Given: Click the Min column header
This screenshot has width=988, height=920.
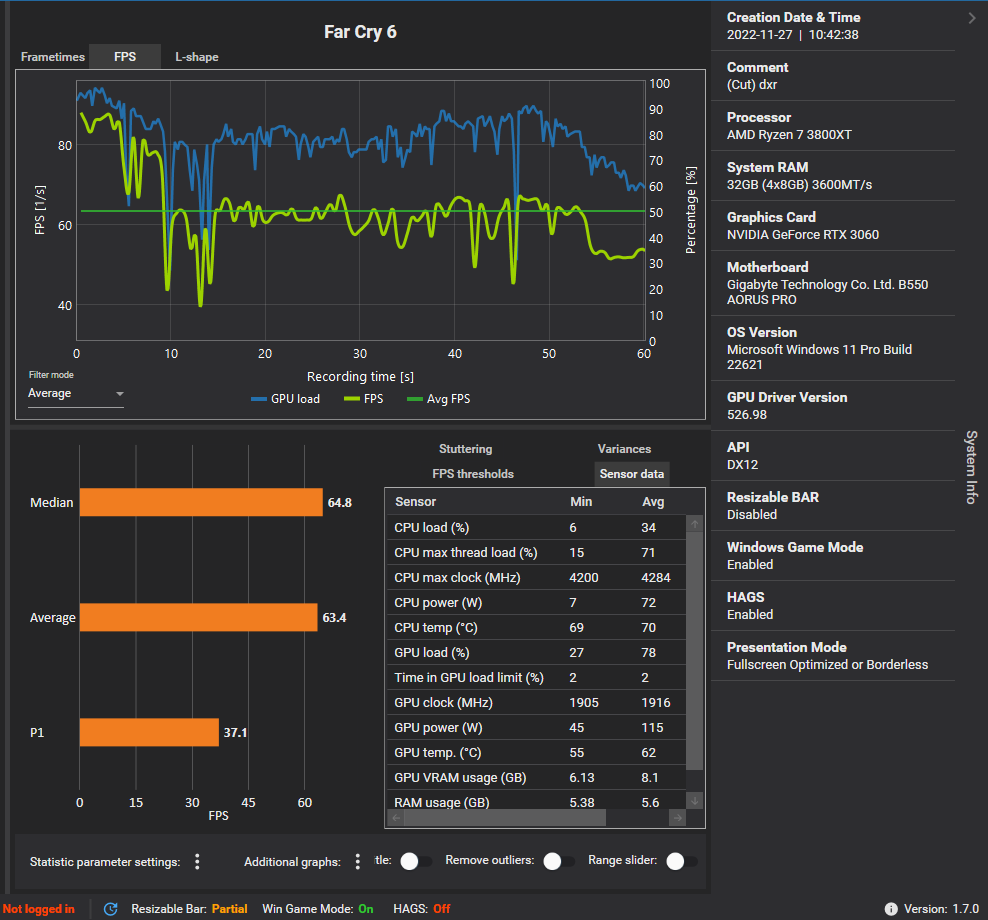Looking at the screenshot, I should (581, 502).
